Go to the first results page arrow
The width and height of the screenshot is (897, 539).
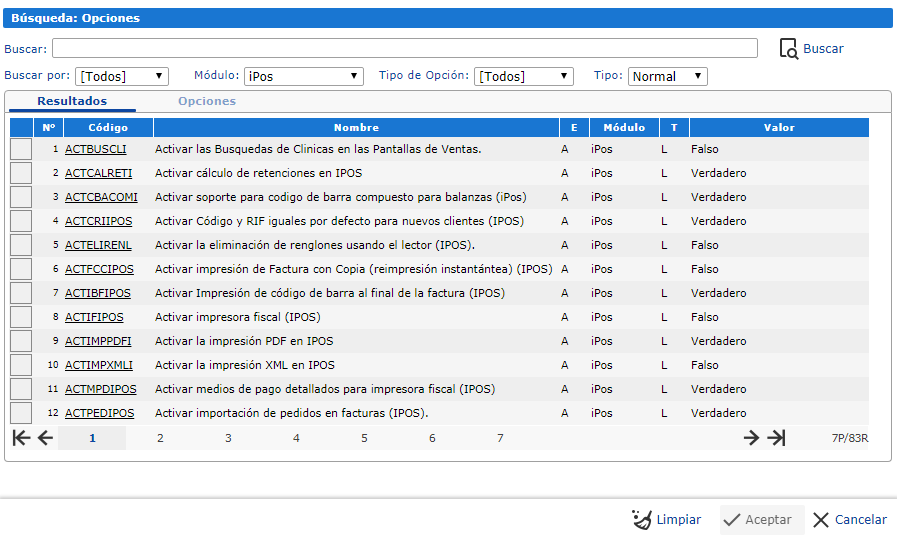(21, 438)
